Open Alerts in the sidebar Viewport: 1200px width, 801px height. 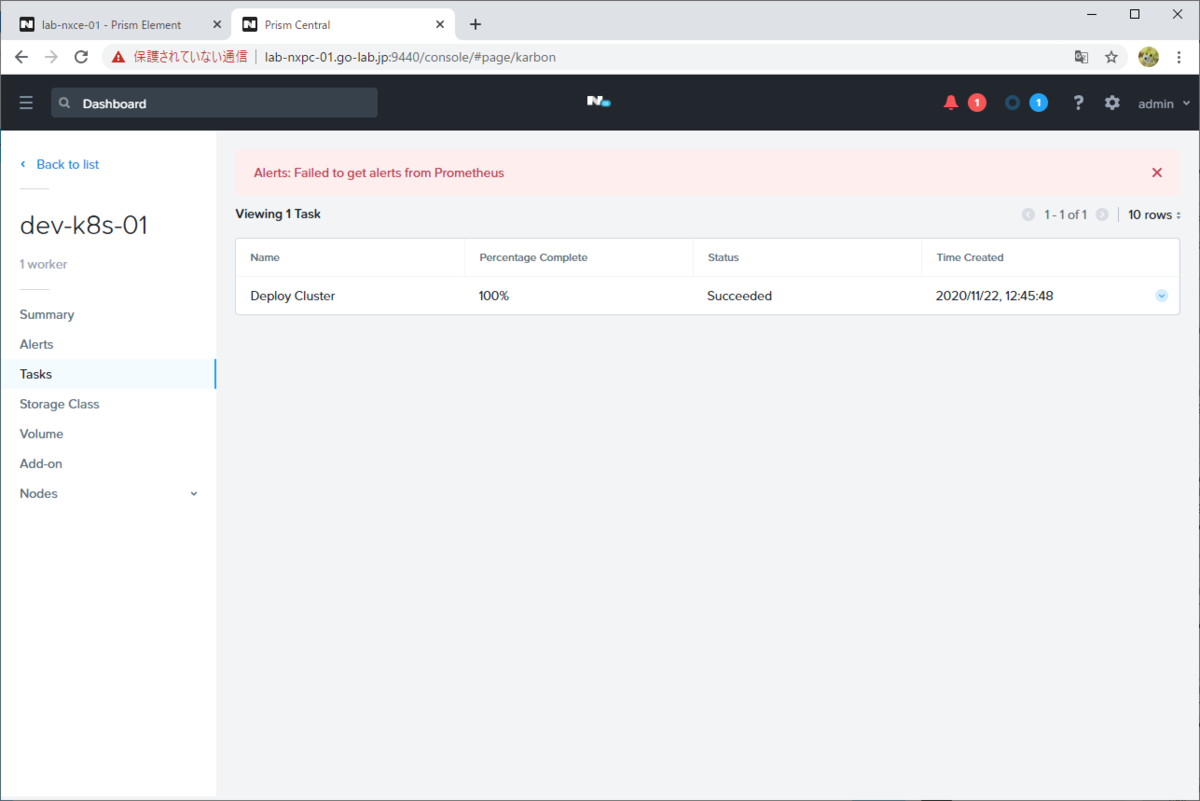point(37,344)
